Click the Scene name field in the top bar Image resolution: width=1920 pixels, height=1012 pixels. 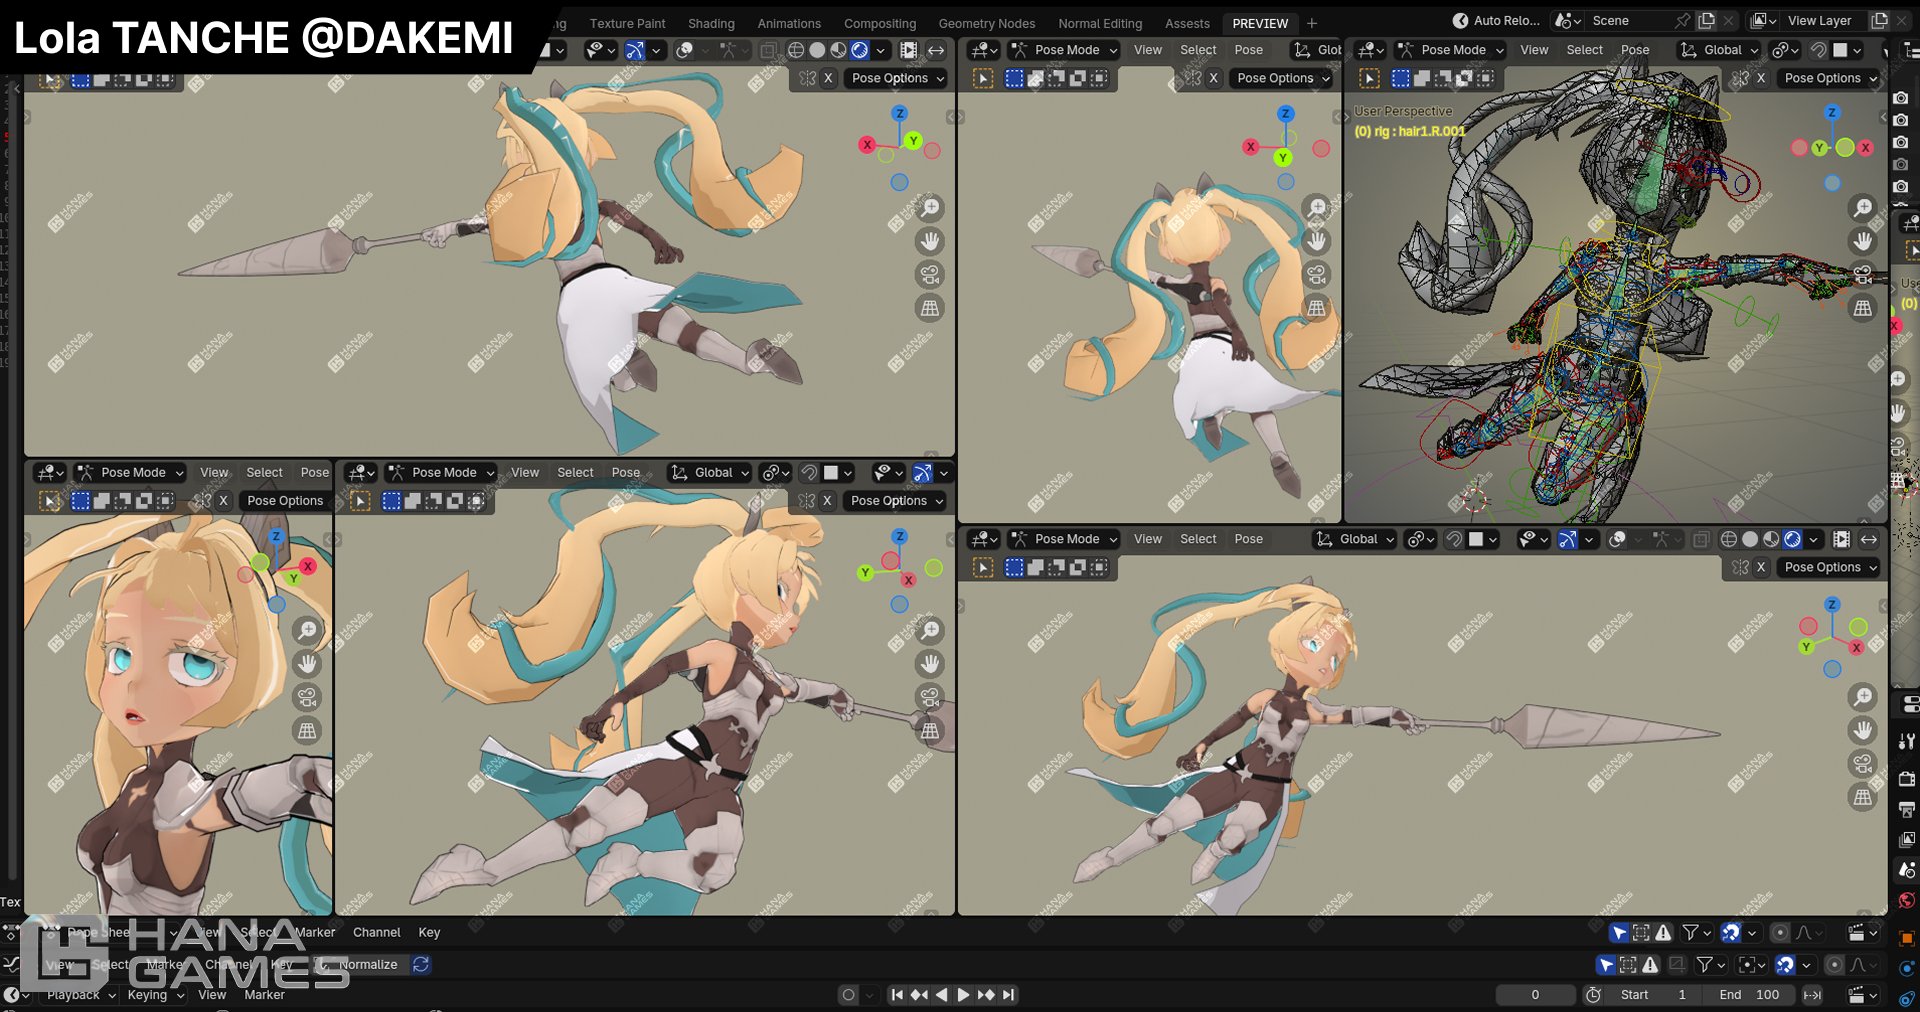click(x=1628, y=21)
